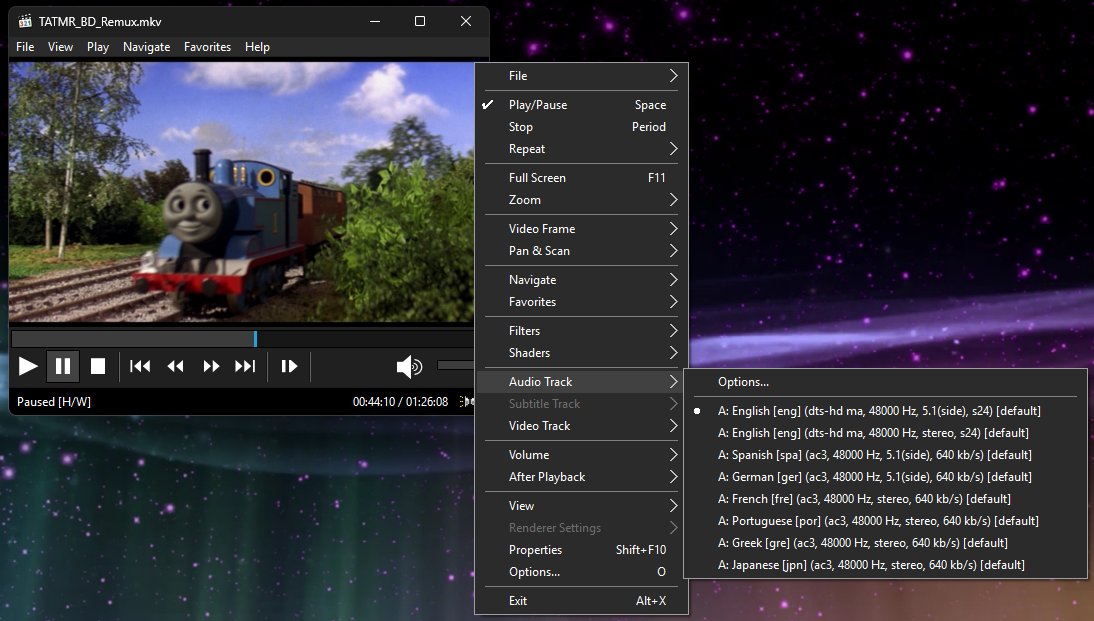Select Portuguese [por] audio track
This screenshot has width=1094, height=621.
[x=885, y=521]
